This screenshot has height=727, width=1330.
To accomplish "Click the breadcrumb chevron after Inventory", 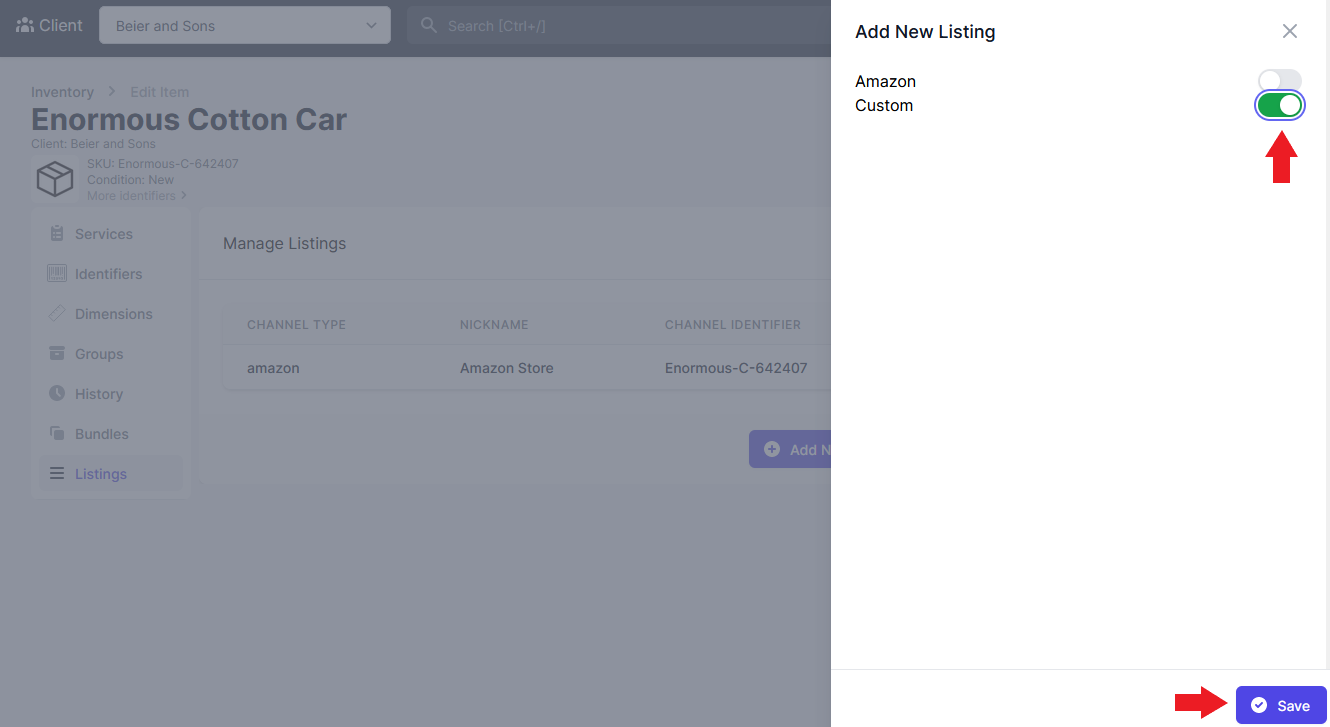I will tap(112, 92).
